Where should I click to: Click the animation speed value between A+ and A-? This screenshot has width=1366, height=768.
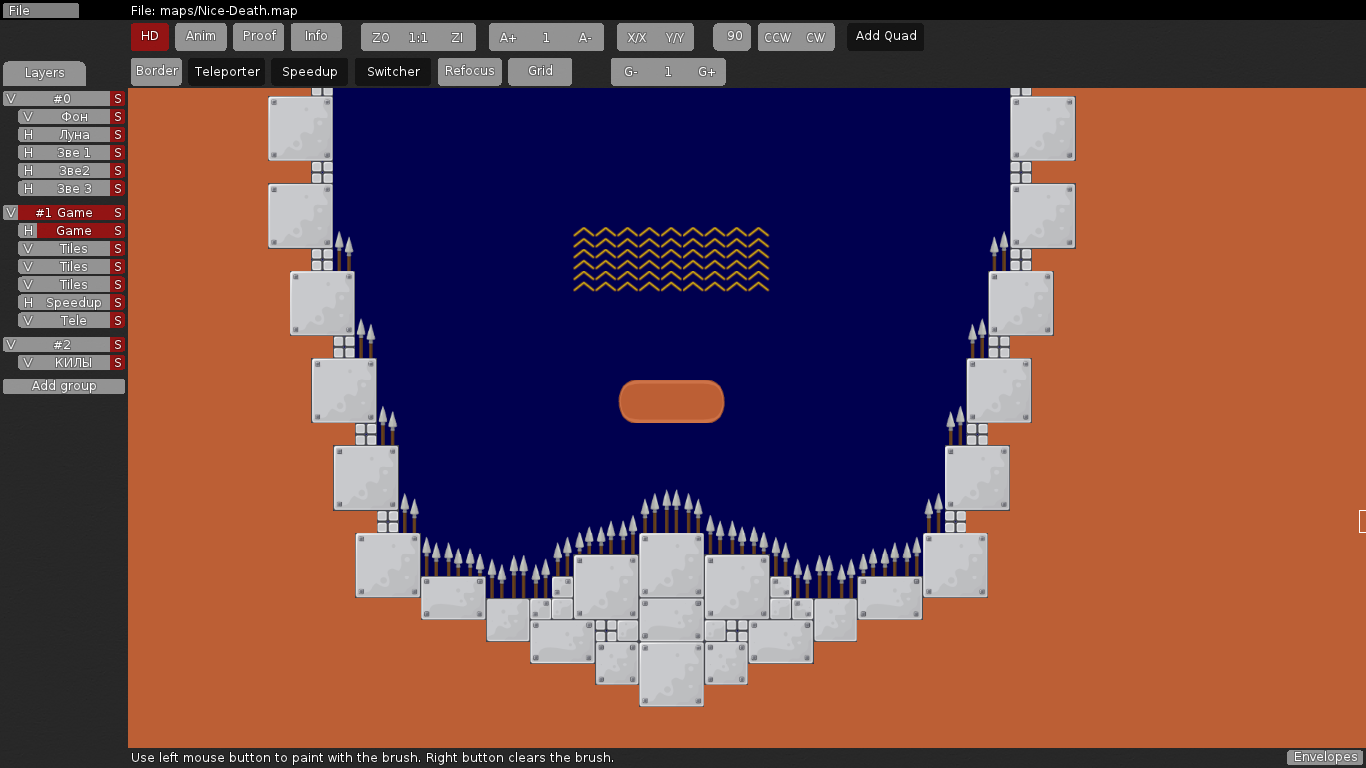coord(546,37)
